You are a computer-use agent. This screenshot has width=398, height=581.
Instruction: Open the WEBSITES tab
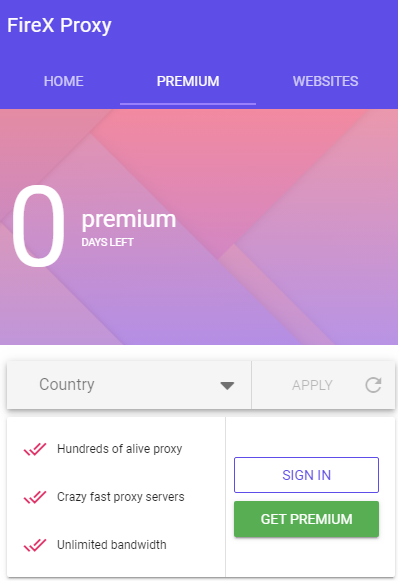(325, 81)
